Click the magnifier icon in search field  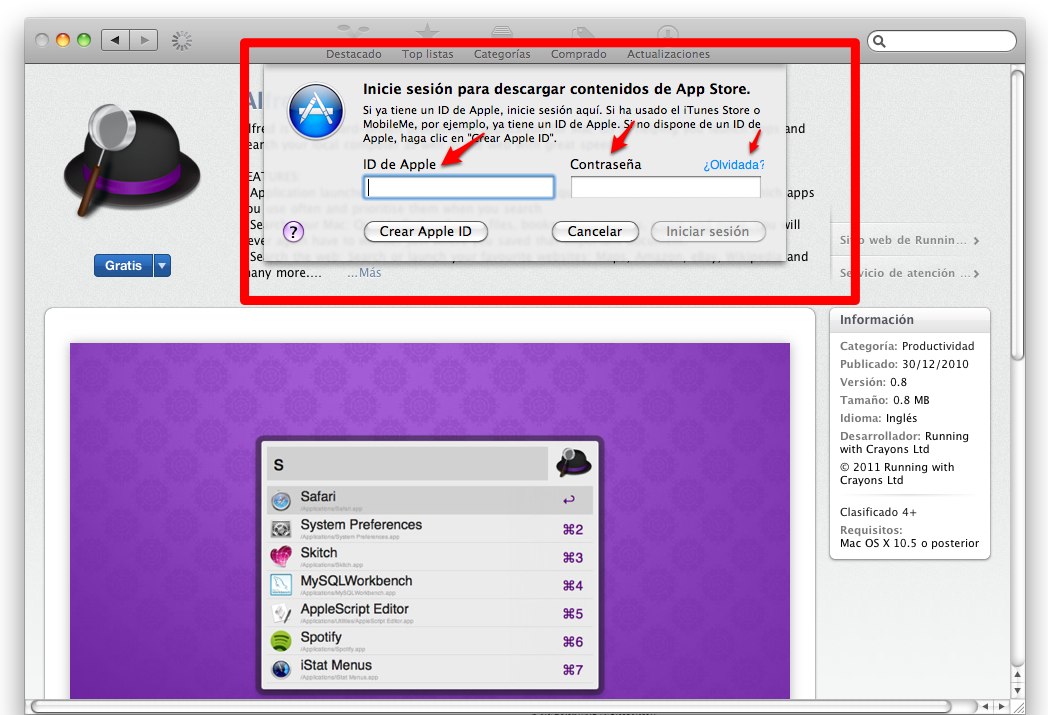(880, 41)
